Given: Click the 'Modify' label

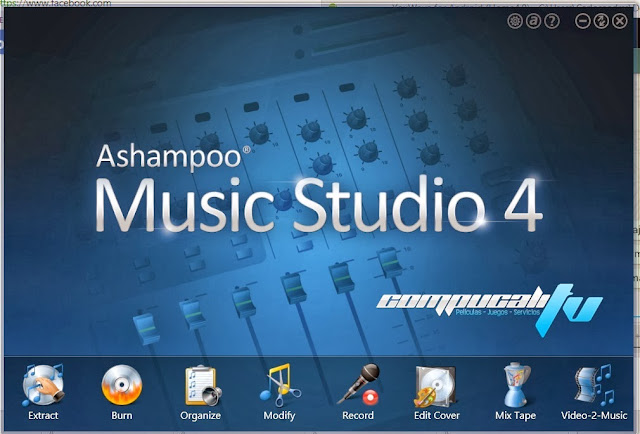Looking at the screenshot, I should (x=279, y=416).
